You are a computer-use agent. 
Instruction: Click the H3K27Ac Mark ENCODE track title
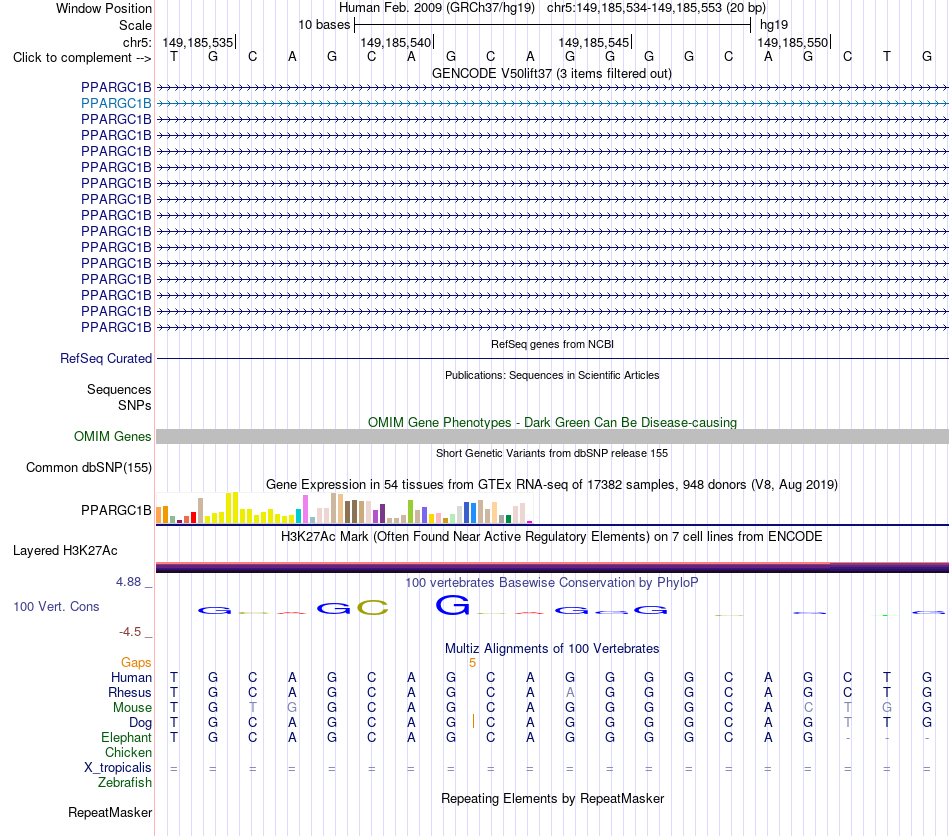click(x=551, y=536)
